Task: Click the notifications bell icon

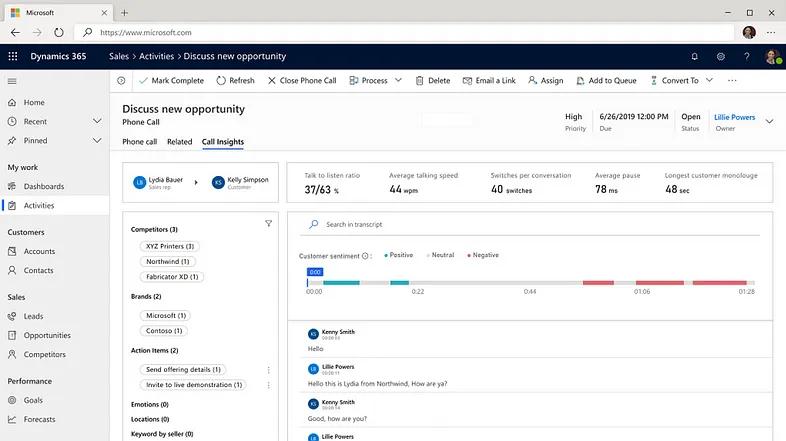Action: pos(694,56)
